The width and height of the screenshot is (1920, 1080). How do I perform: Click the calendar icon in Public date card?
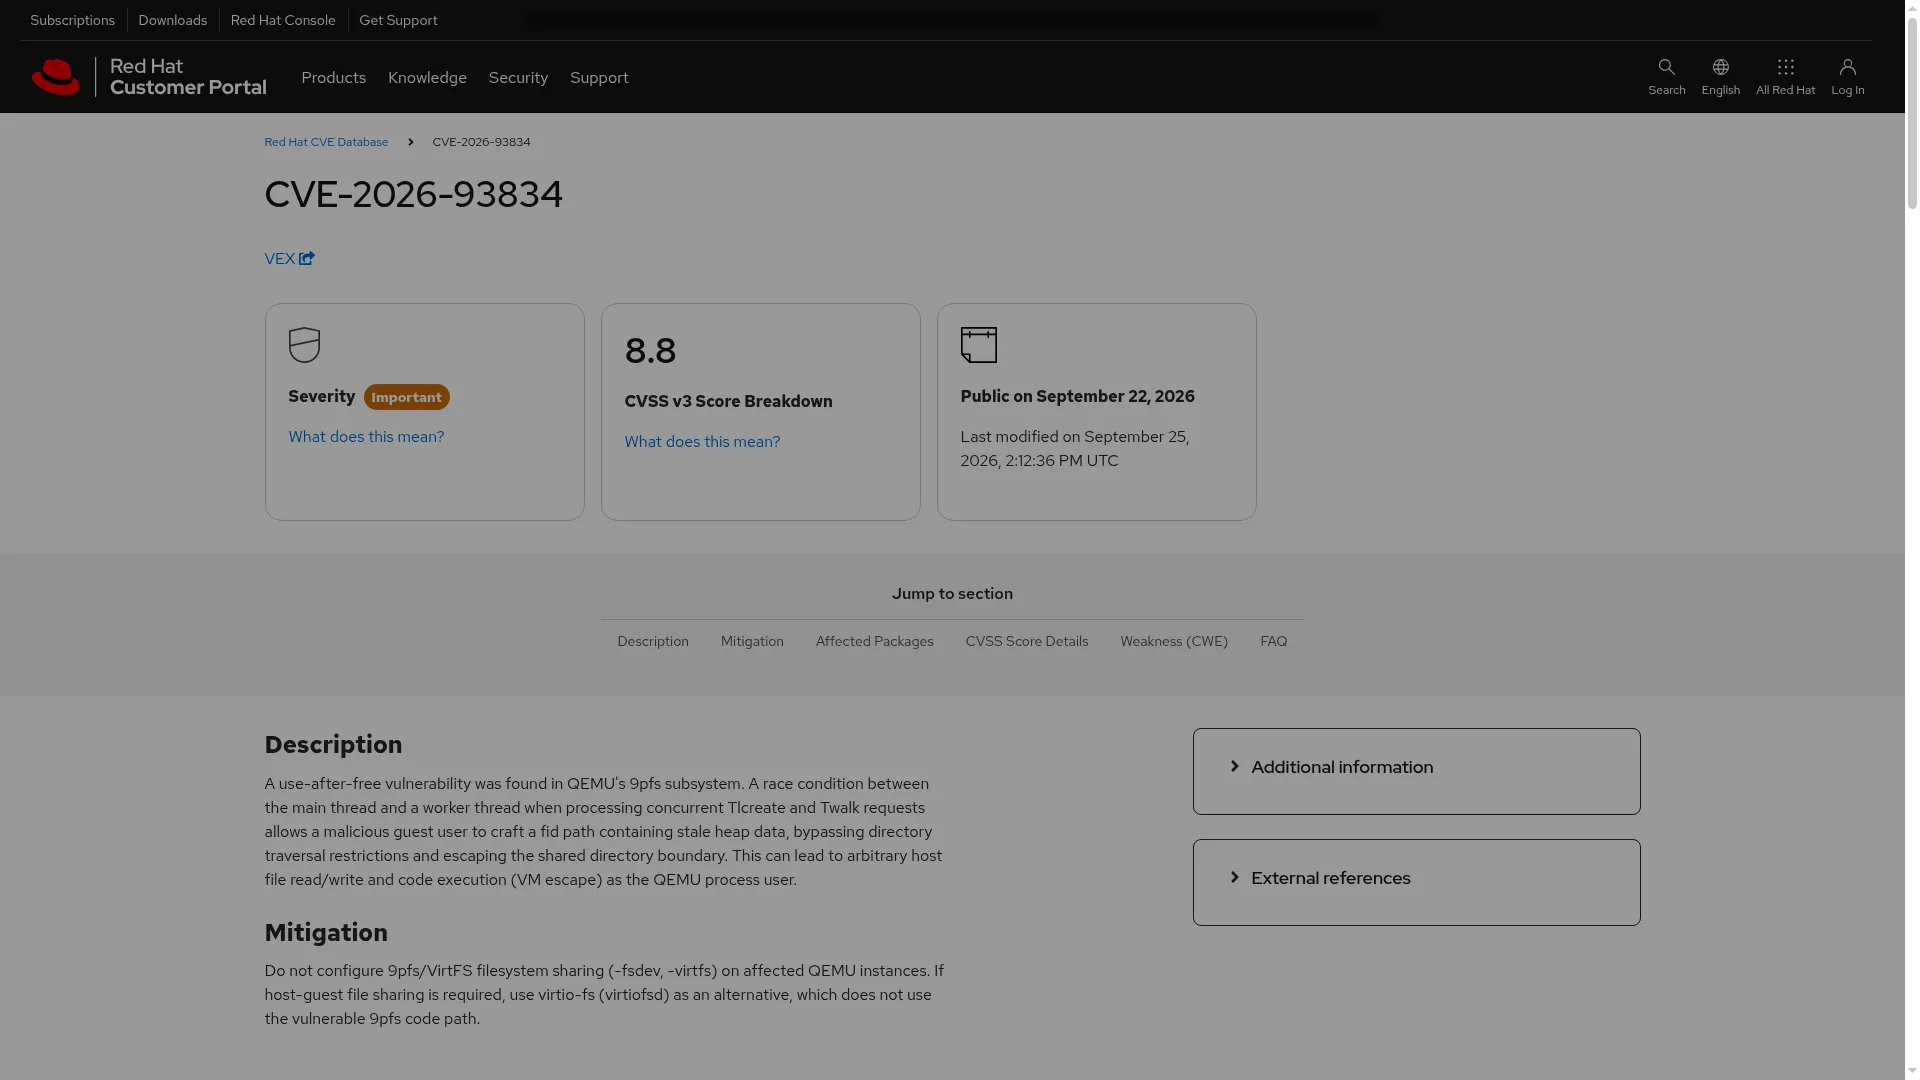978,345
